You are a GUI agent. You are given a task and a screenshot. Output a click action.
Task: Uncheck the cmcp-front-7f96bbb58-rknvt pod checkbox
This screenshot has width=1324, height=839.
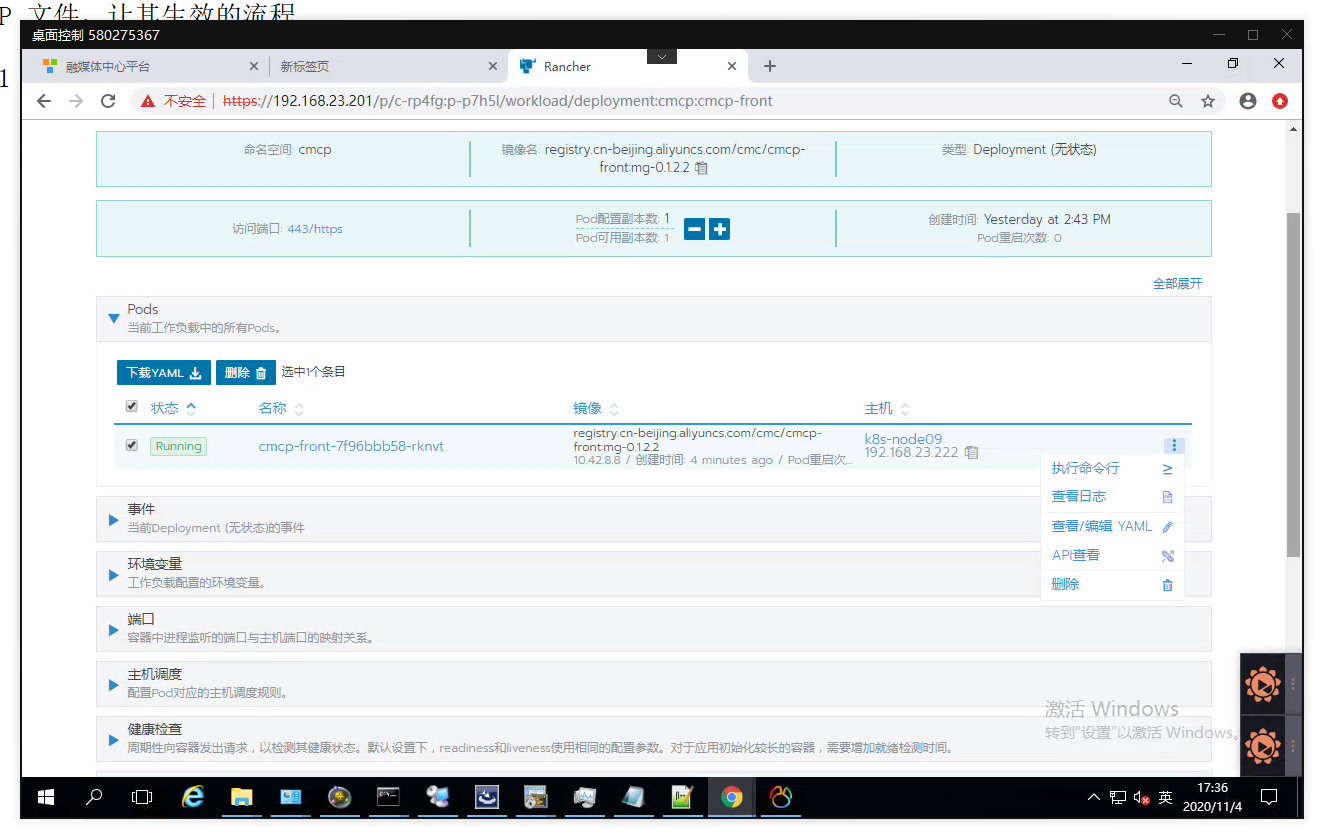tap(132, 445)
